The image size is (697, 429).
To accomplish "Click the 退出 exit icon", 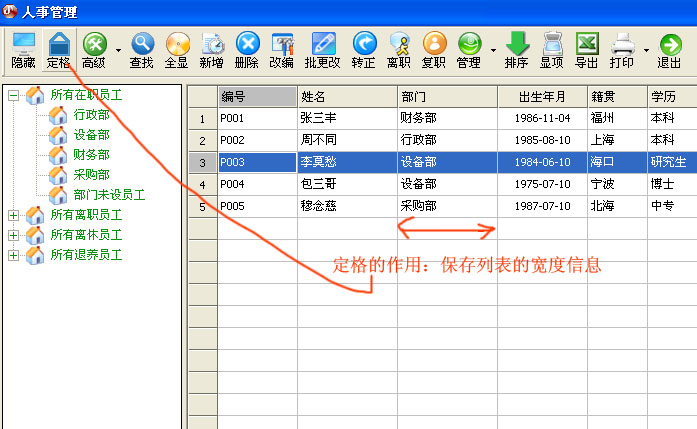I will coord(669,50).
